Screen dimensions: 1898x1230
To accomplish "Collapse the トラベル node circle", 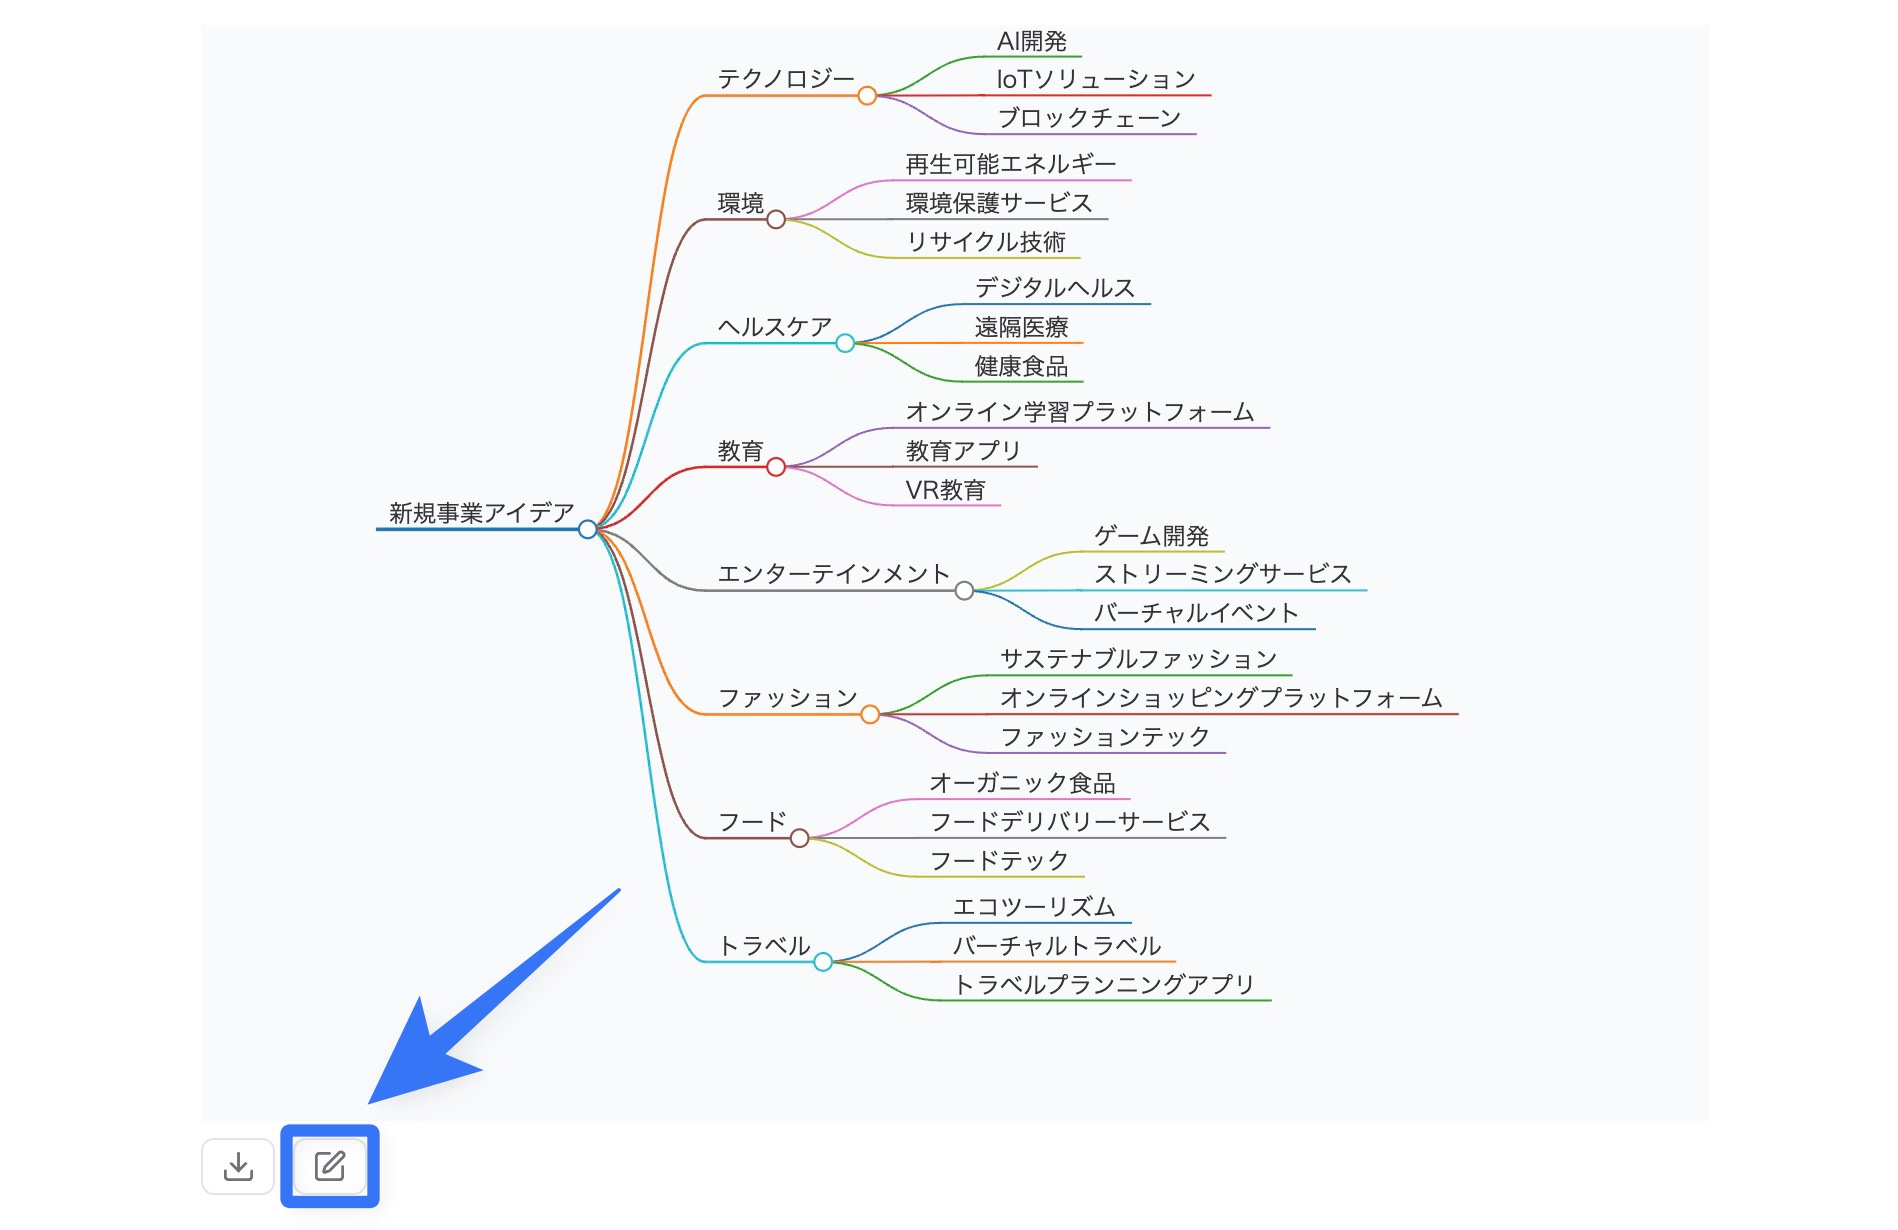I will (823, 962).
